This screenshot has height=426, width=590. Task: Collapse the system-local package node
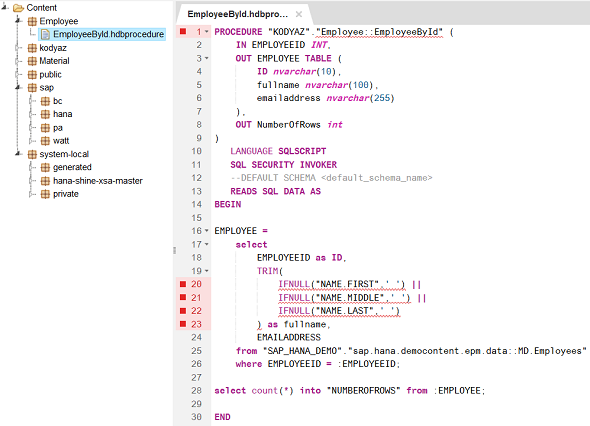(18, 154)
